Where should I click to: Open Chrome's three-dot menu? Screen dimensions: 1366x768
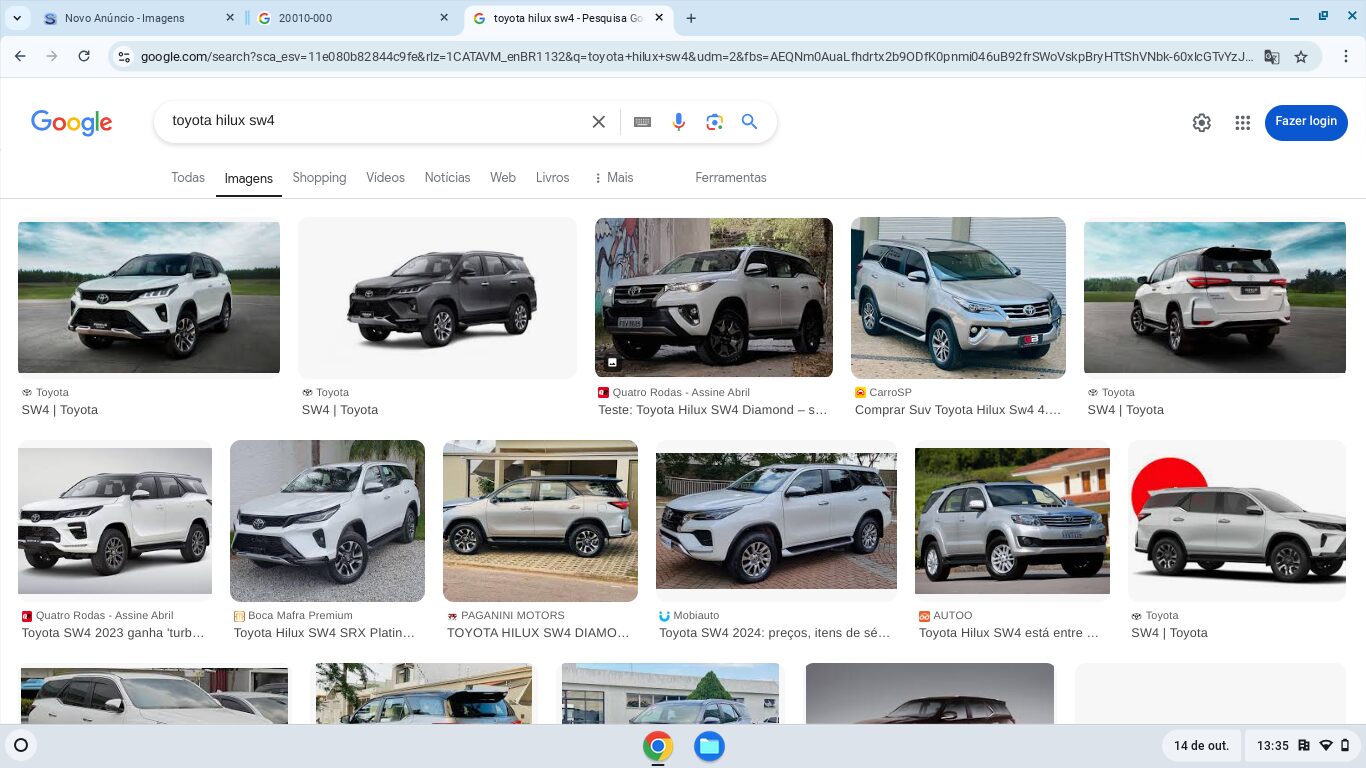[x=1346, y=56]
